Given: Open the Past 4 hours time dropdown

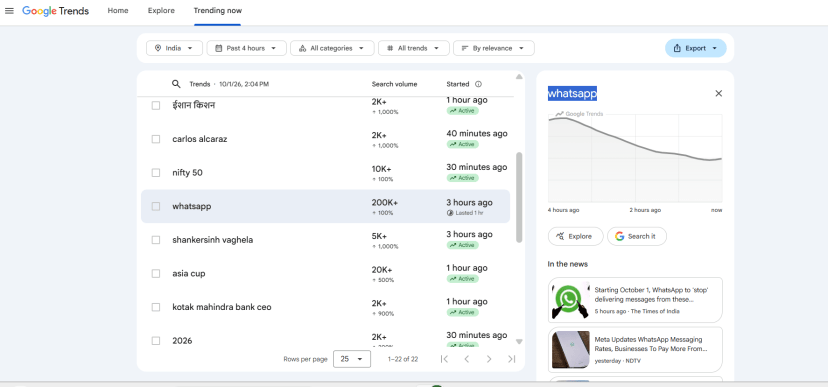Looking at the screenshot, I should (x=247, y=48).
